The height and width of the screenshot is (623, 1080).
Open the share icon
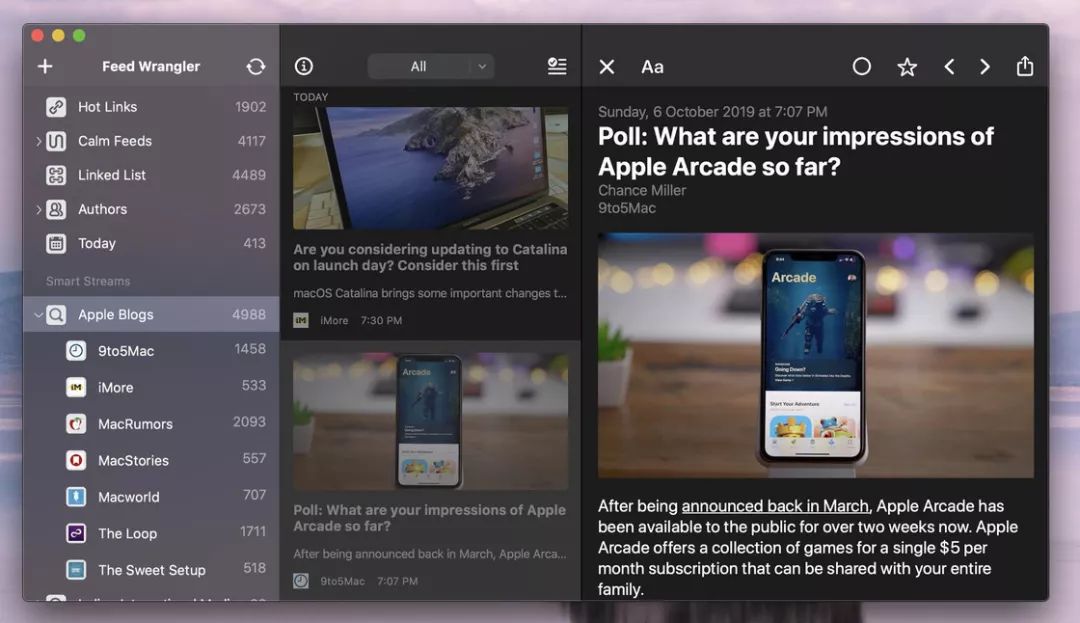[1025, 66]
